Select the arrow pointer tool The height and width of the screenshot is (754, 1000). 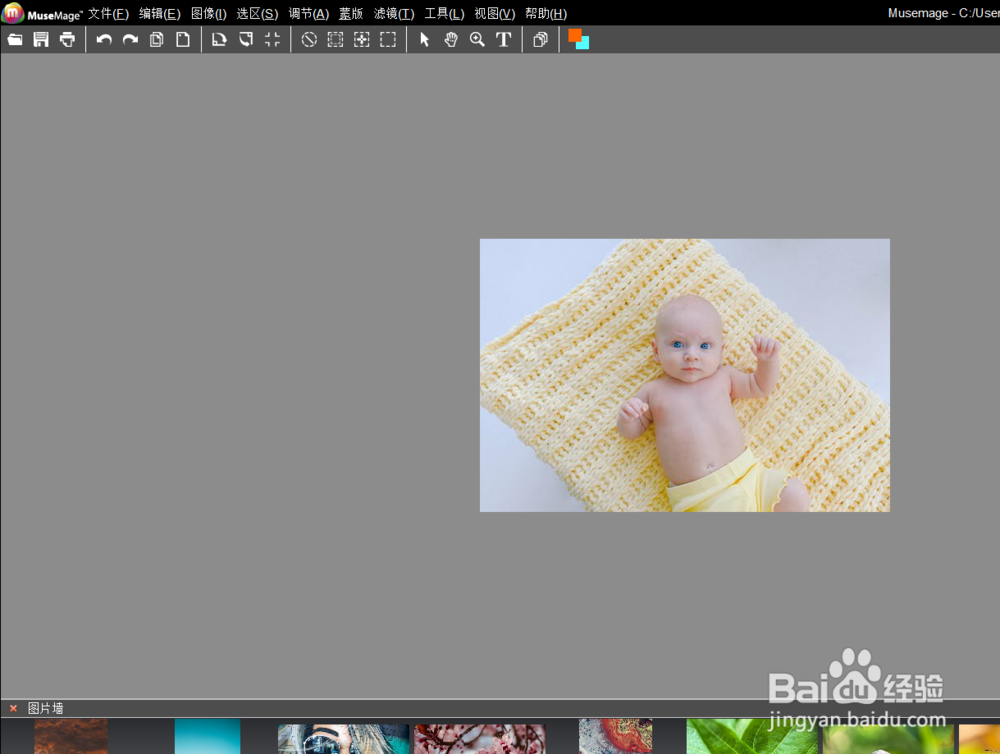(425, 40)
